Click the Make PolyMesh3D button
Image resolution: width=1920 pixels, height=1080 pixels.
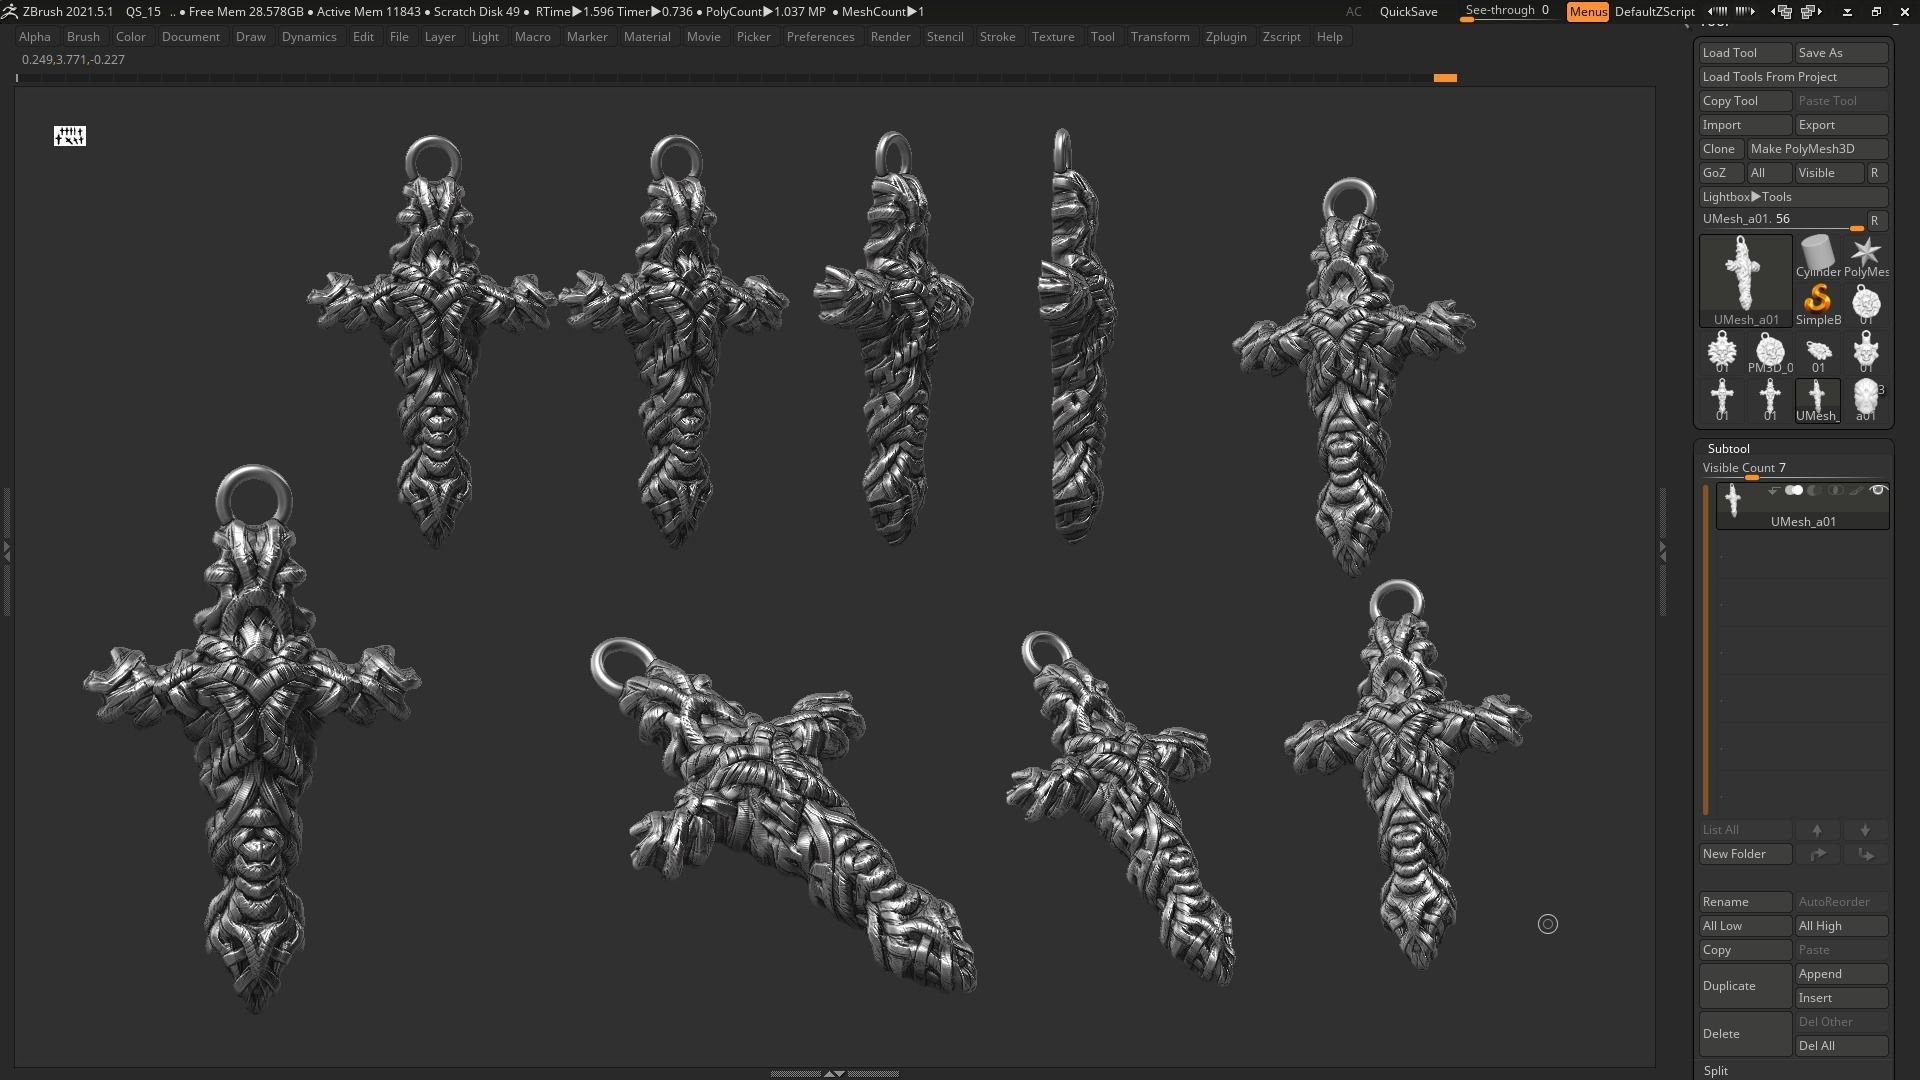[x=1816, y=149]
